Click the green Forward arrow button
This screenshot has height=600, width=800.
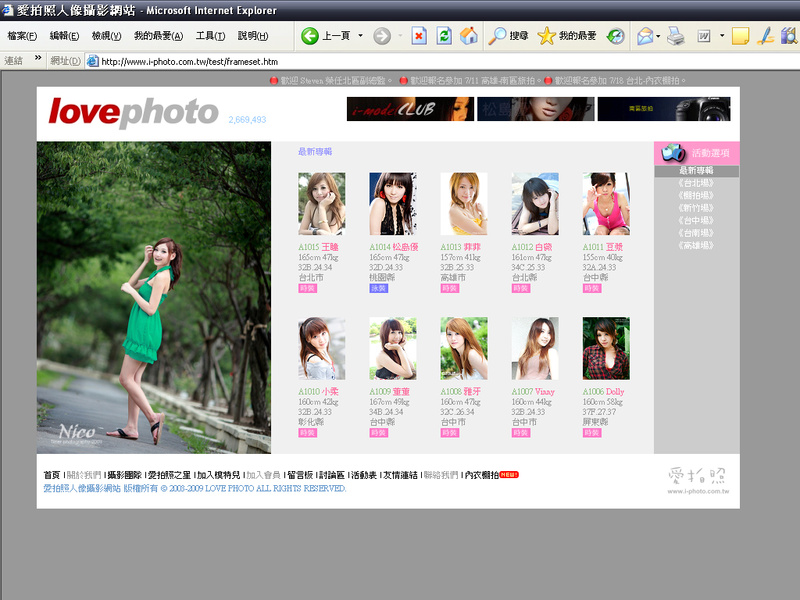pos(382,36)
